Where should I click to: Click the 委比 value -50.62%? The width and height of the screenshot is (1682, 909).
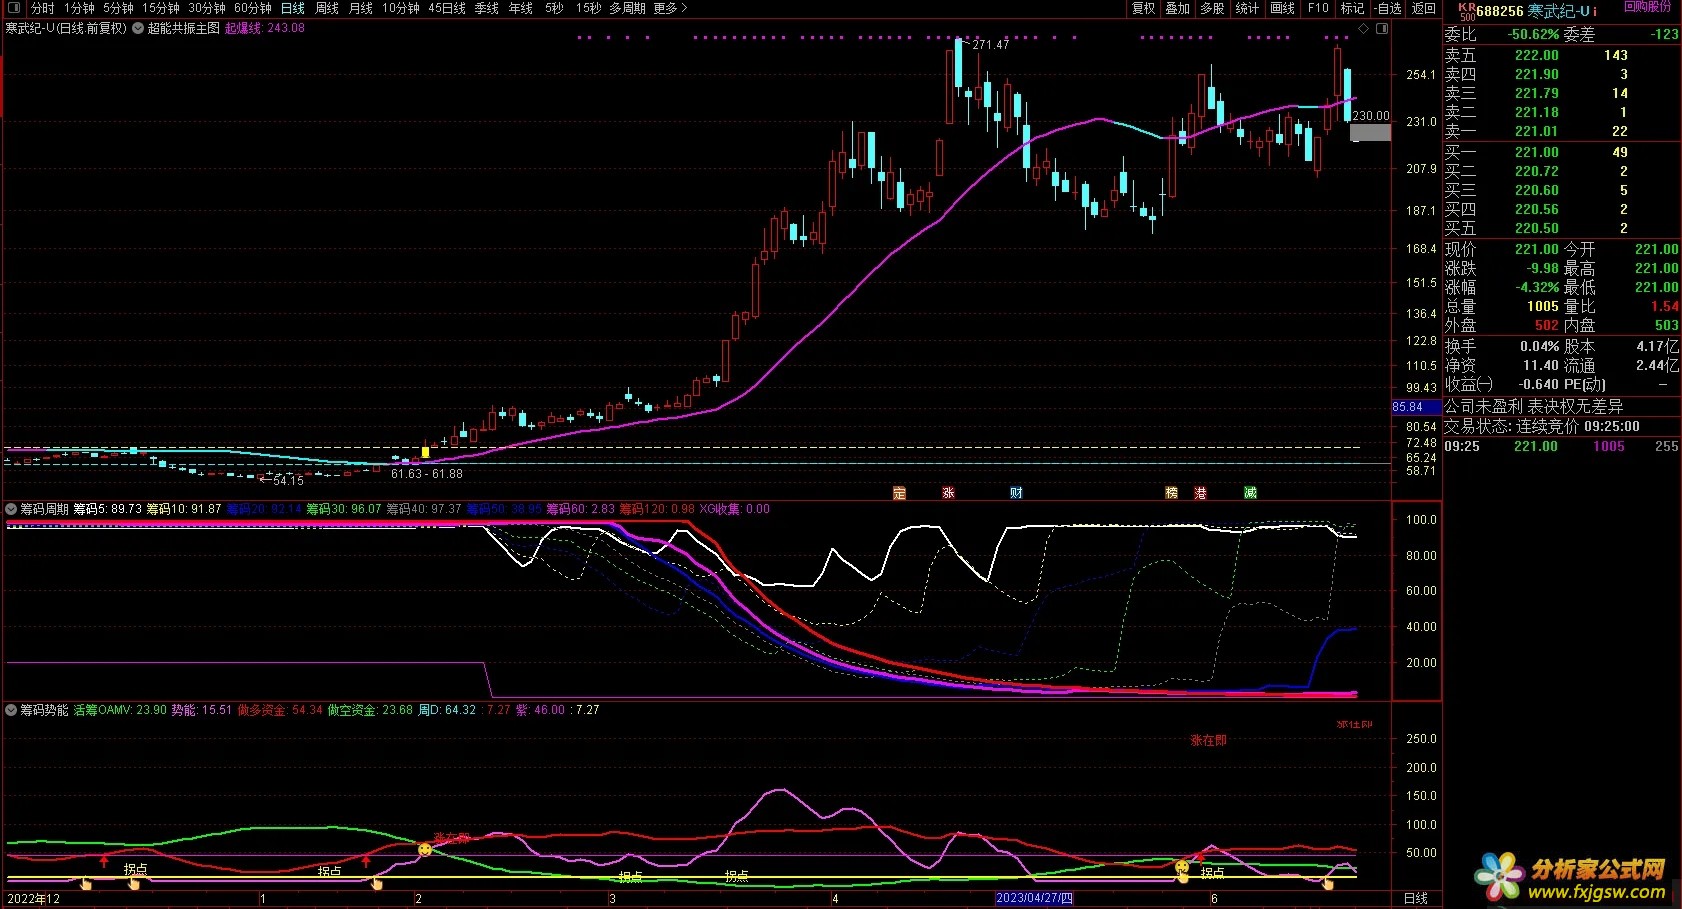pos(1534,34)
